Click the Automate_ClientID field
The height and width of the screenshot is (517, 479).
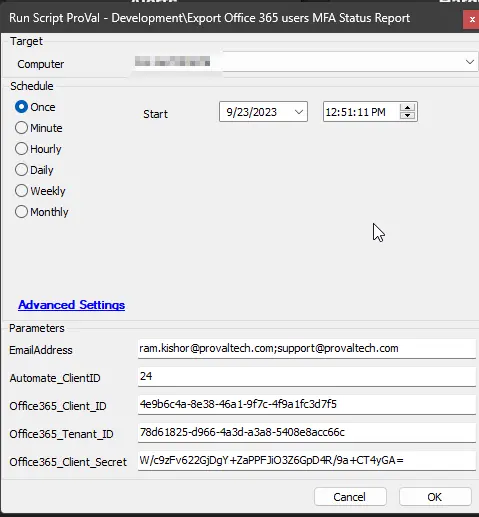(307, 377)
